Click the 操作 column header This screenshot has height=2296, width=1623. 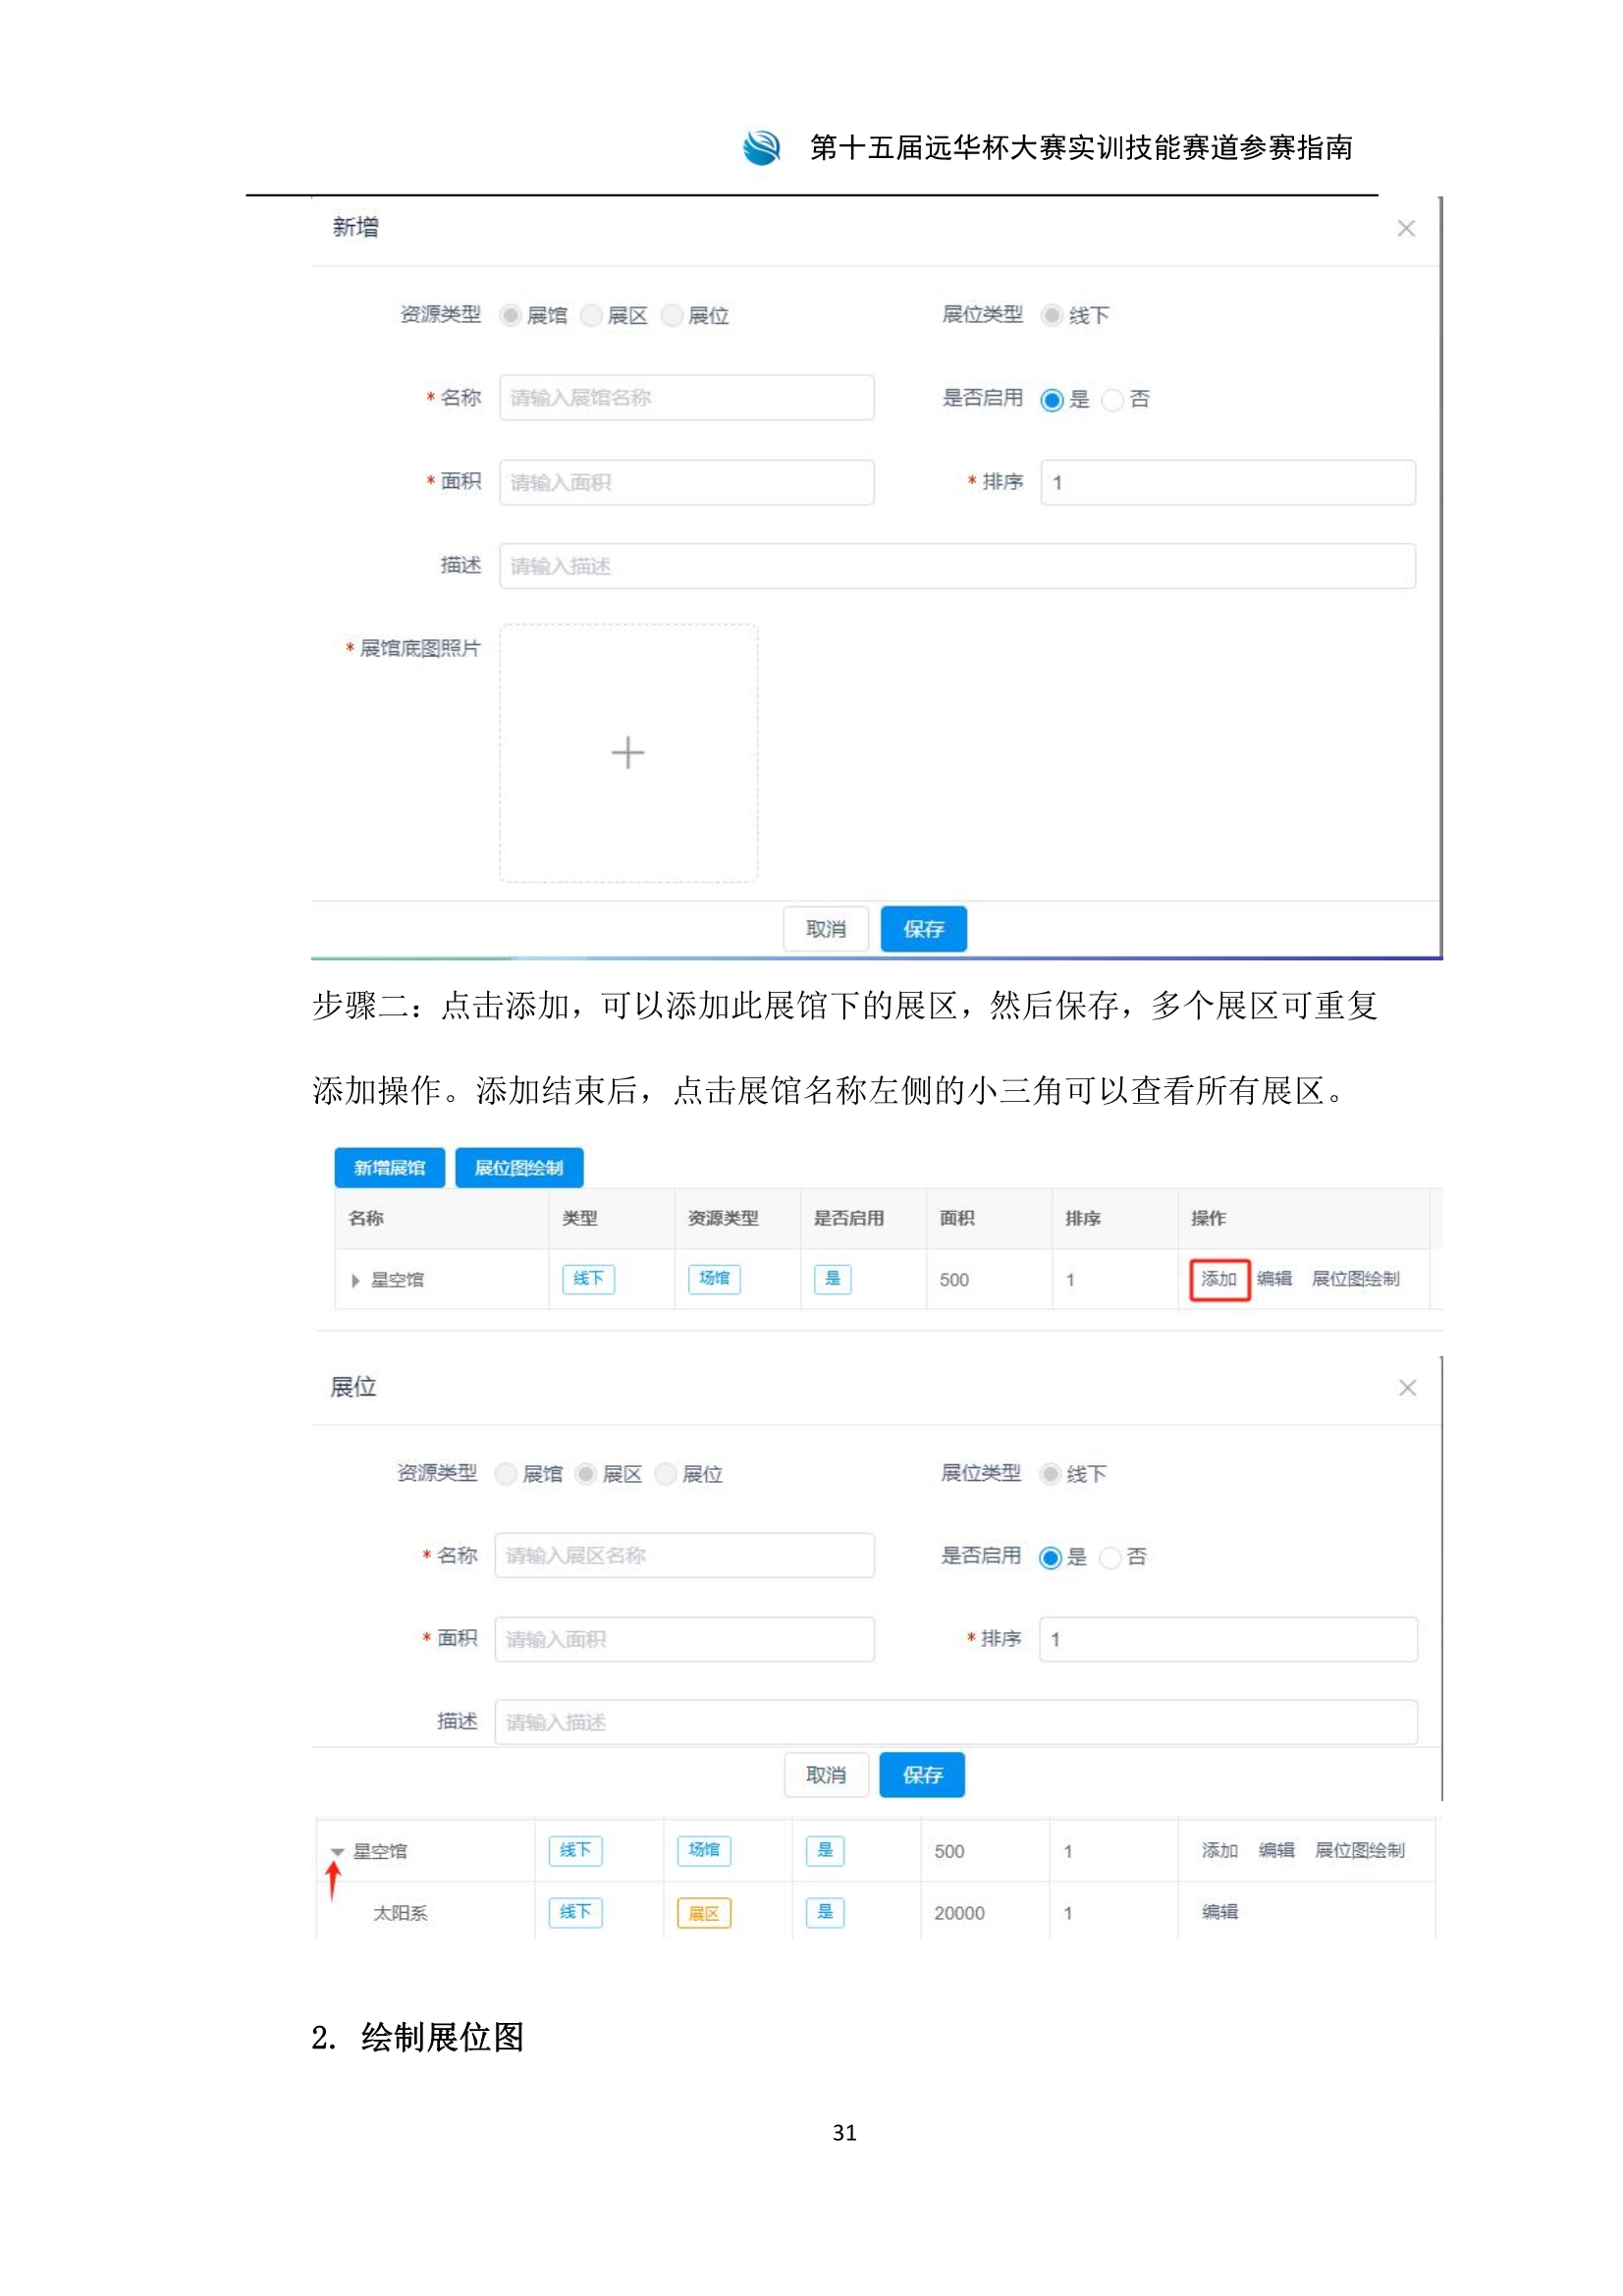1208,1218
